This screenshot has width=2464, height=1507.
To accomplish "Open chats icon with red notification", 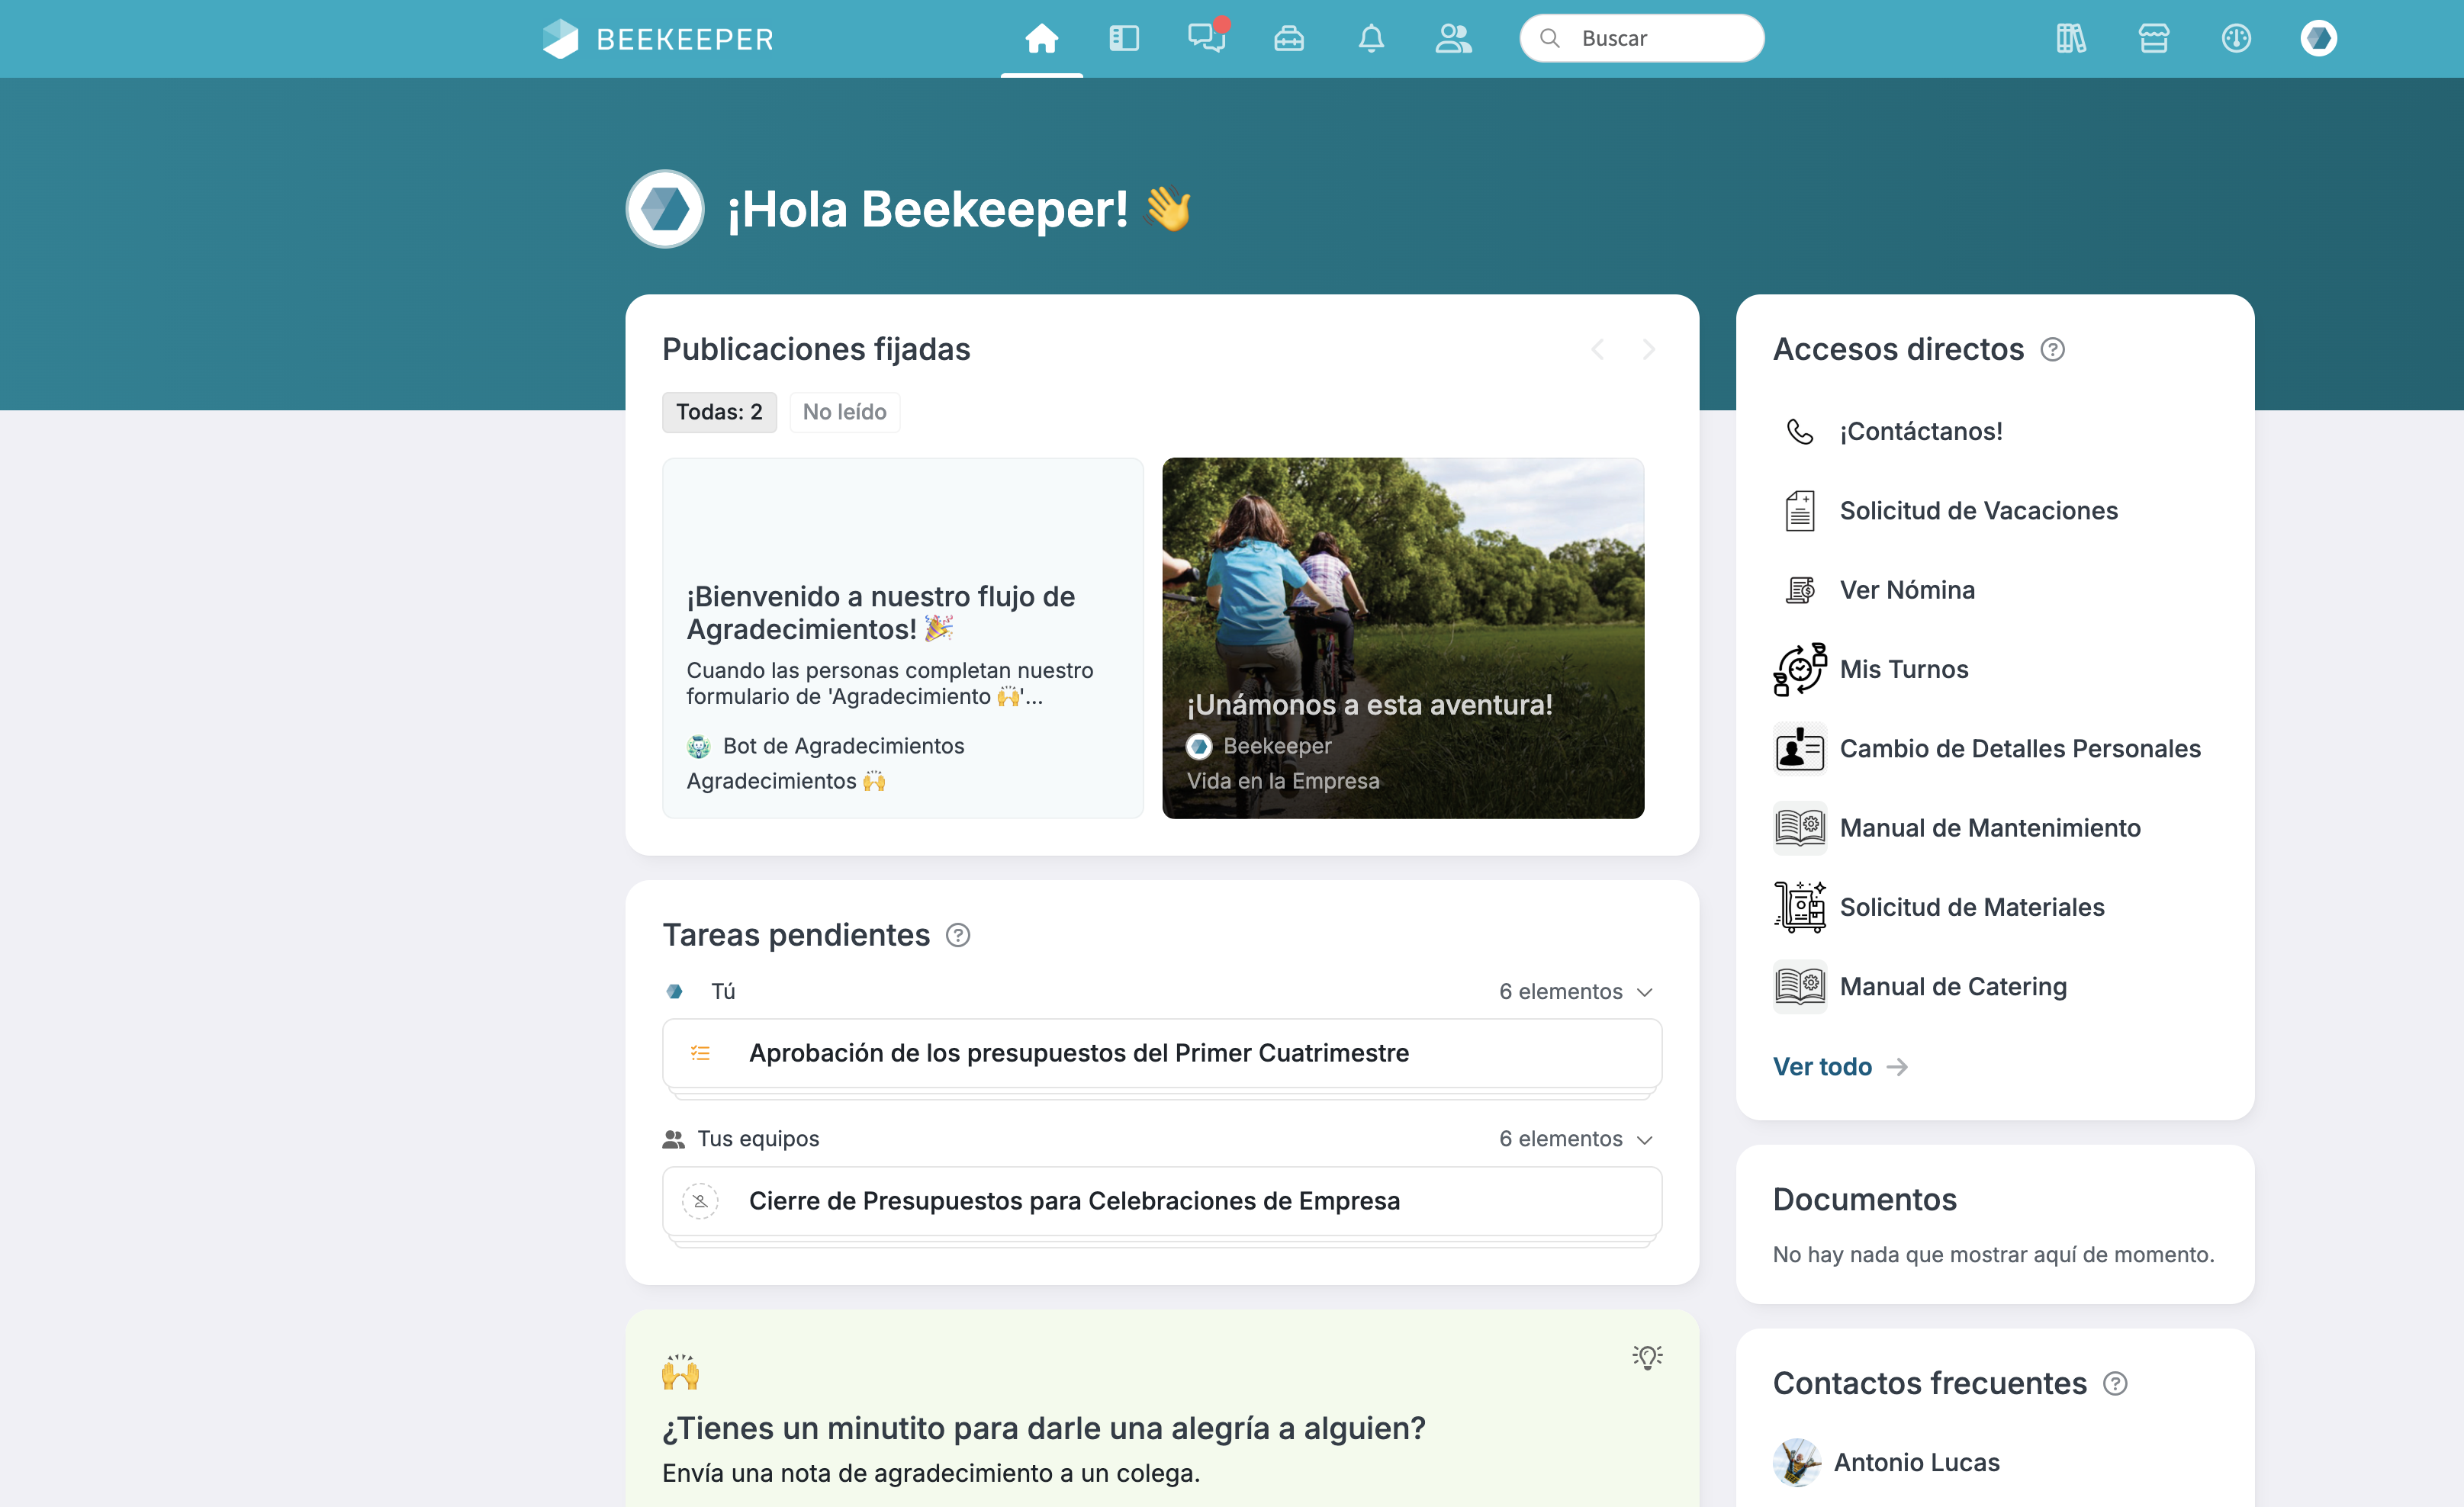I will pyautogui.click(x=1206, y=39).
